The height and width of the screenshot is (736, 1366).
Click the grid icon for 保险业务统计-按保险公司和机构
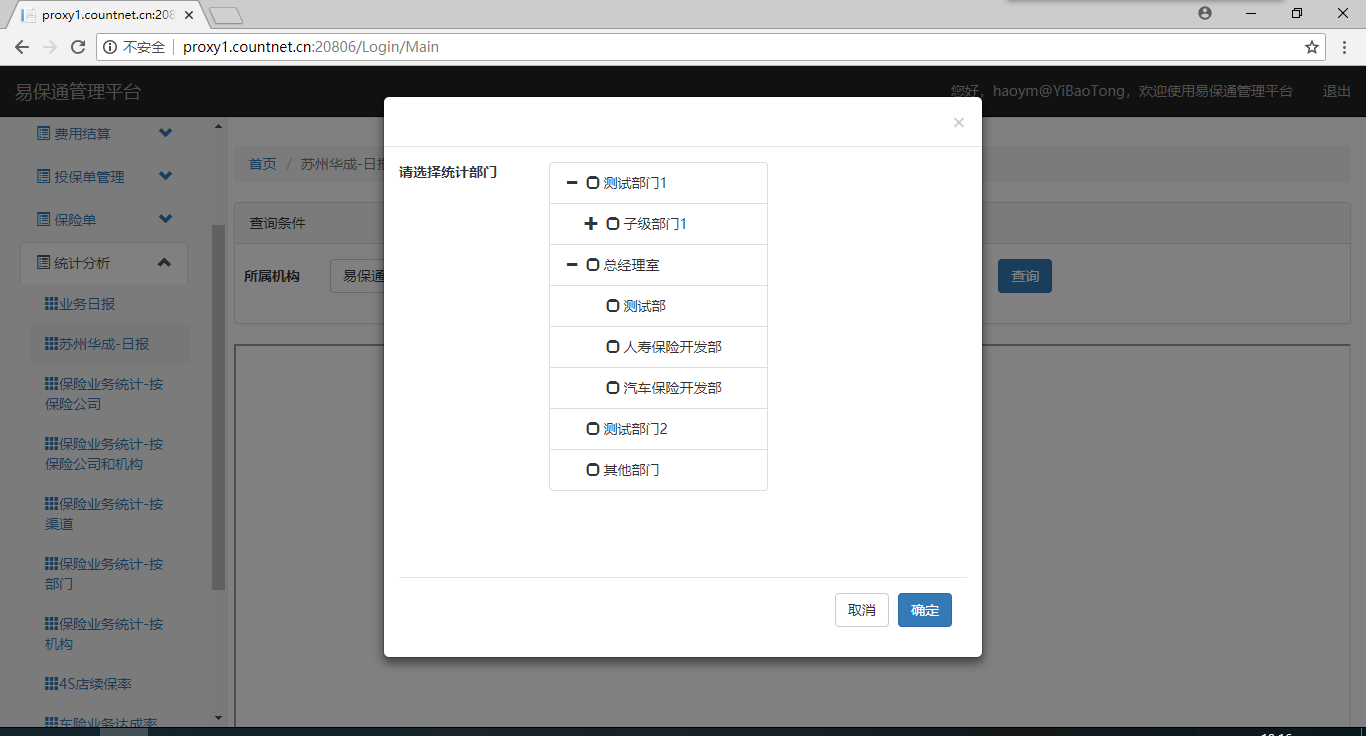click(52, 444)
